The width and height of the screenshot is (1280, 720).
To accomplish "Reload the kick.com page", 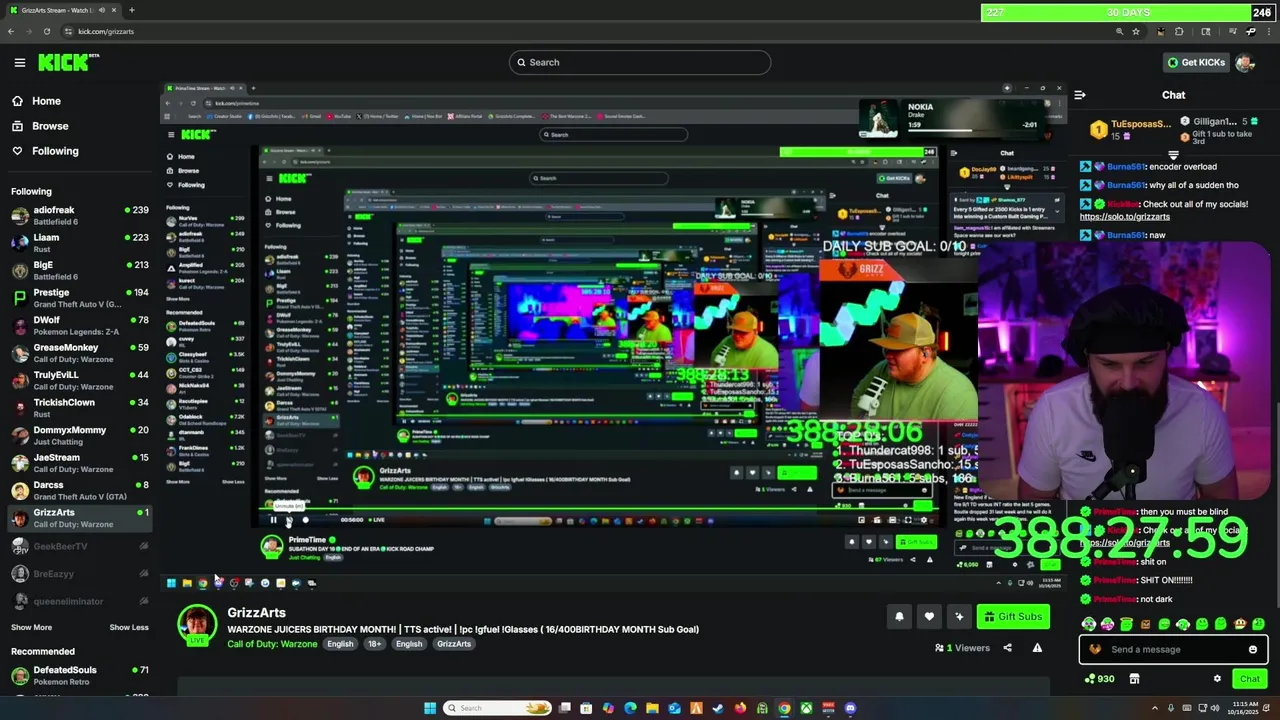I will [x=46, y=31].
